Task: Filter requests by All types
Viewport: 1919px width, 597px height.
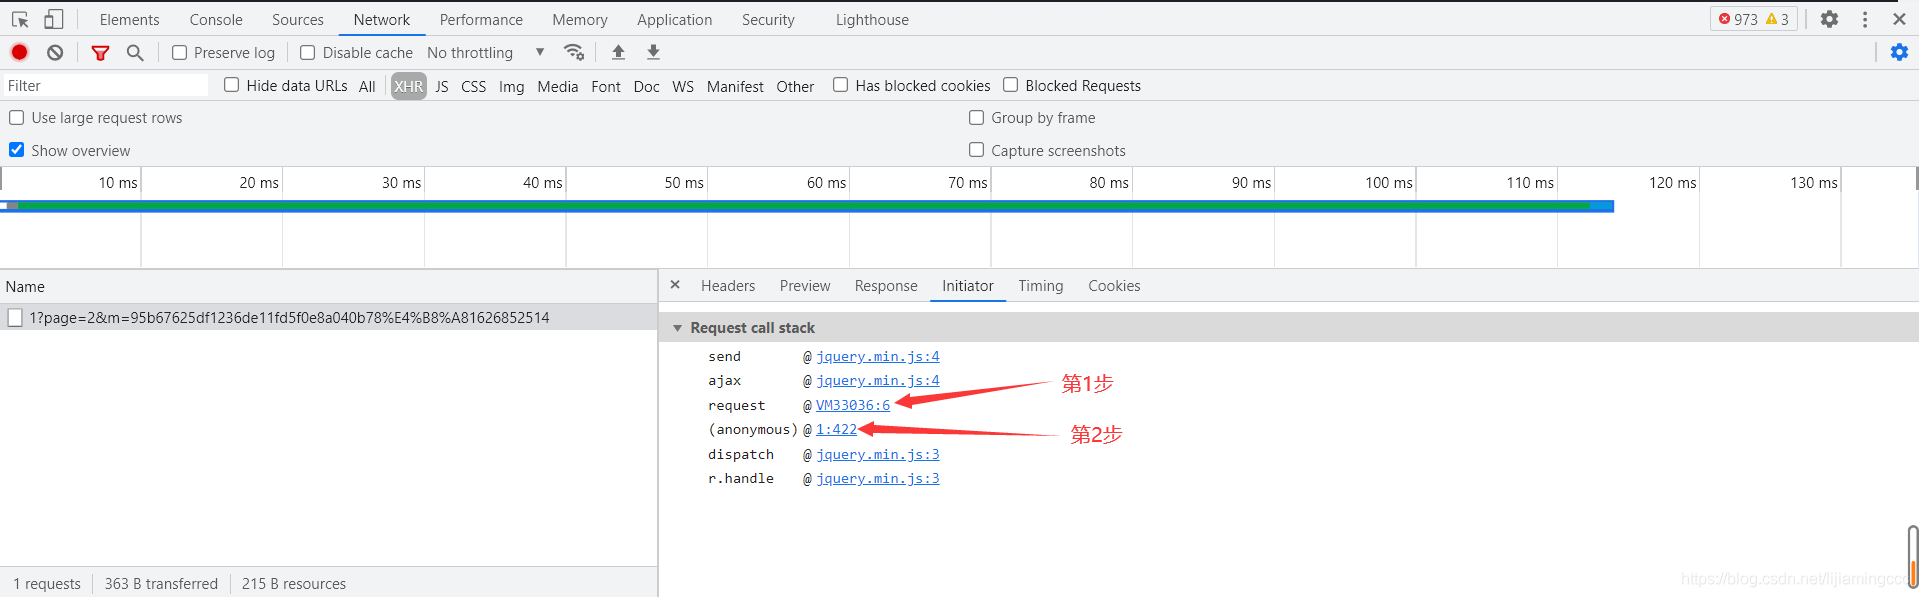Action: [367, 86]
